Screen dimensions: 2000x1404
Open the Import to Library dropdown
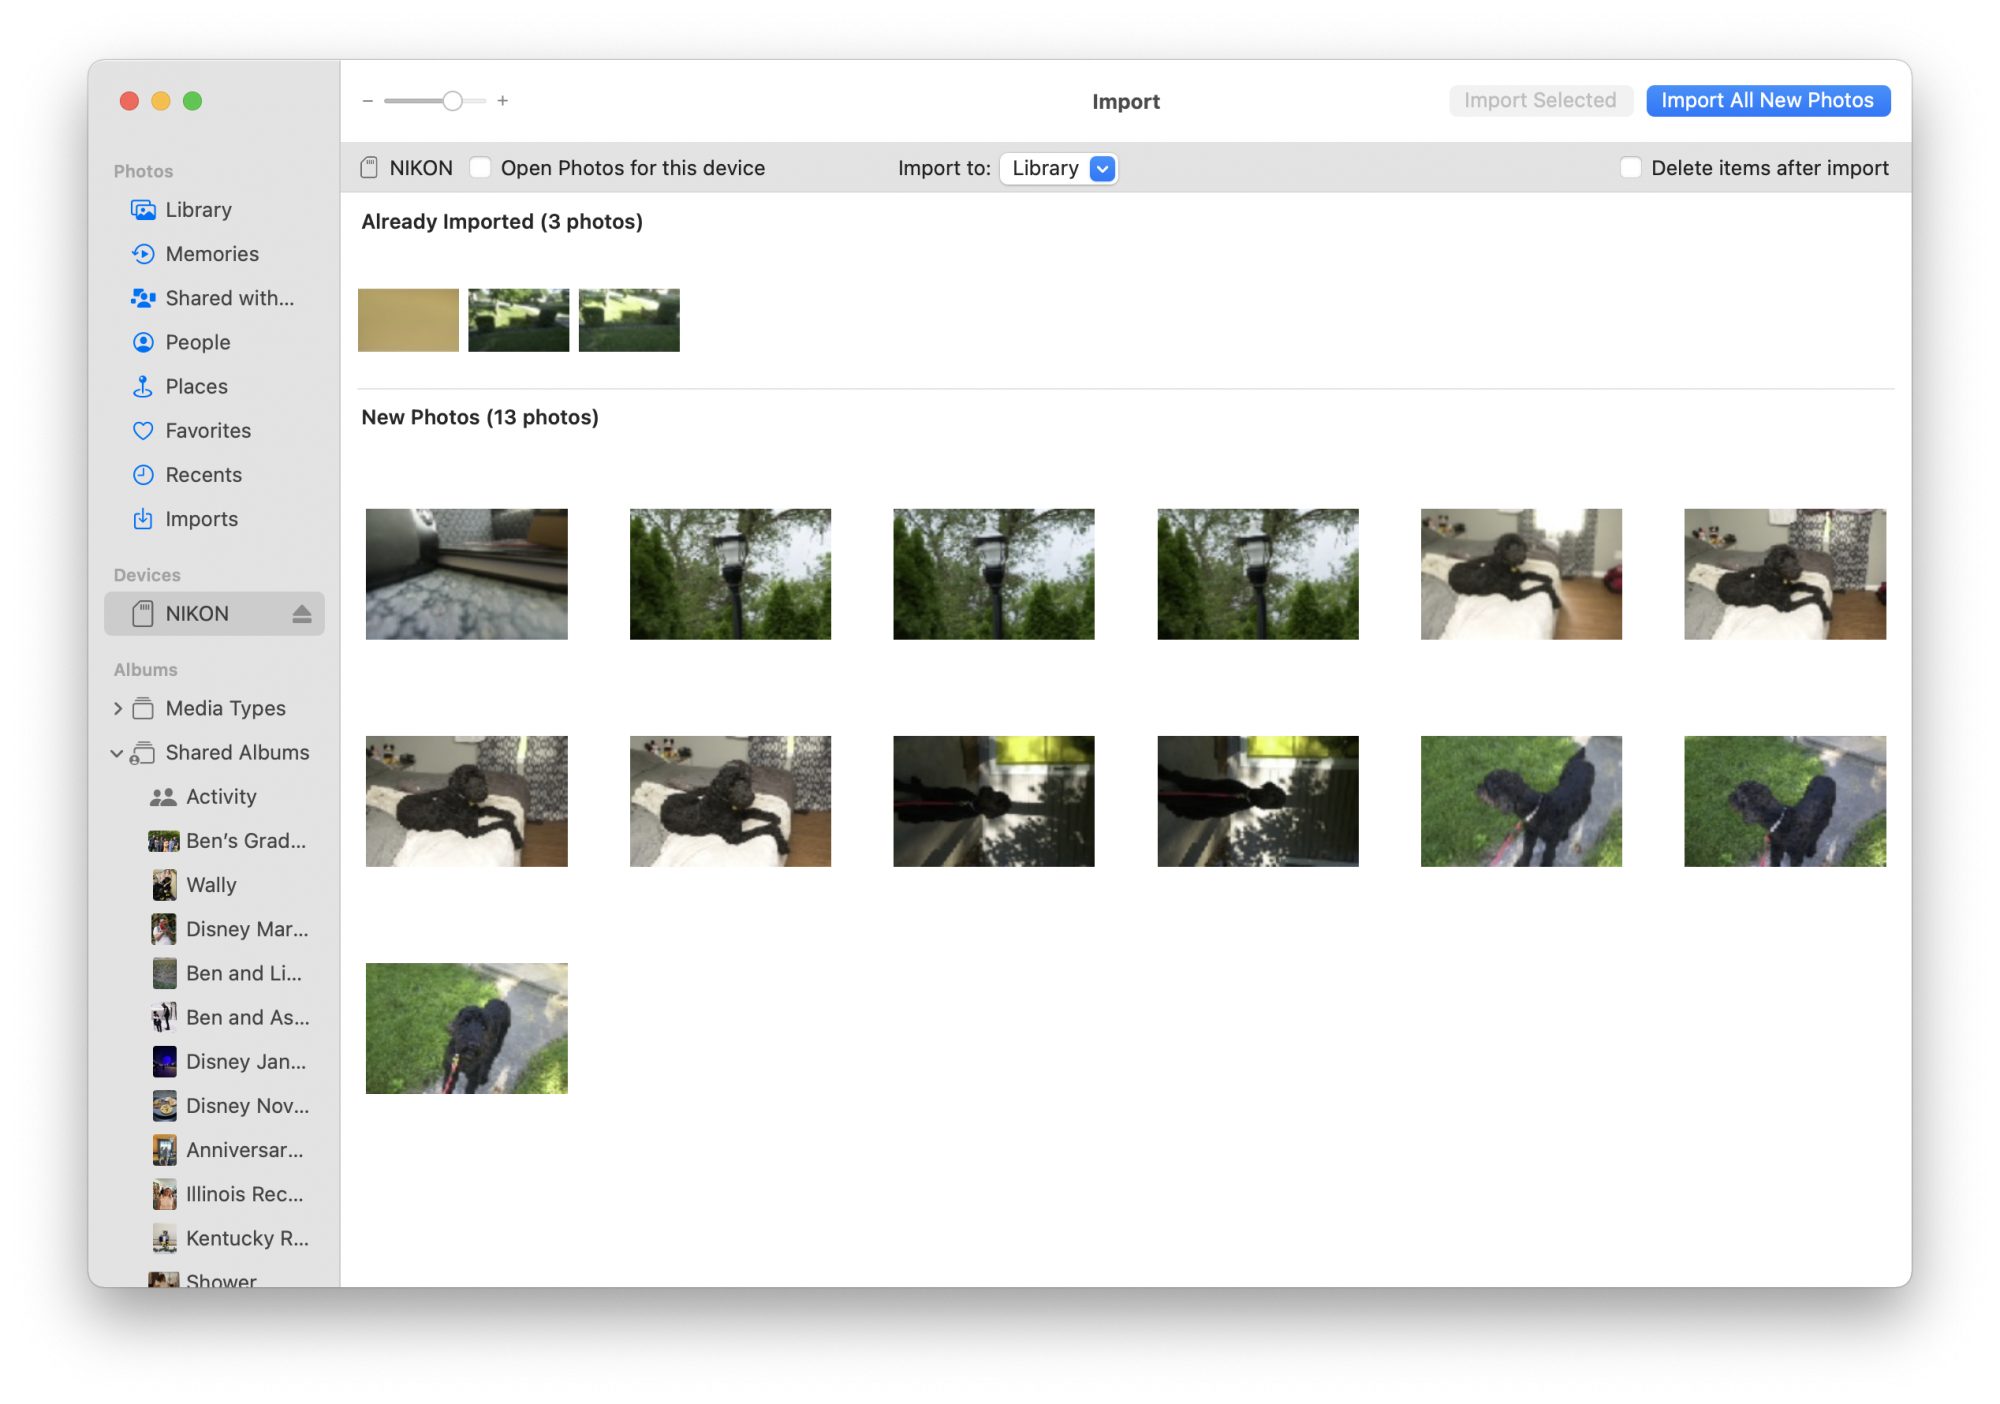(x=1059, y=168)
